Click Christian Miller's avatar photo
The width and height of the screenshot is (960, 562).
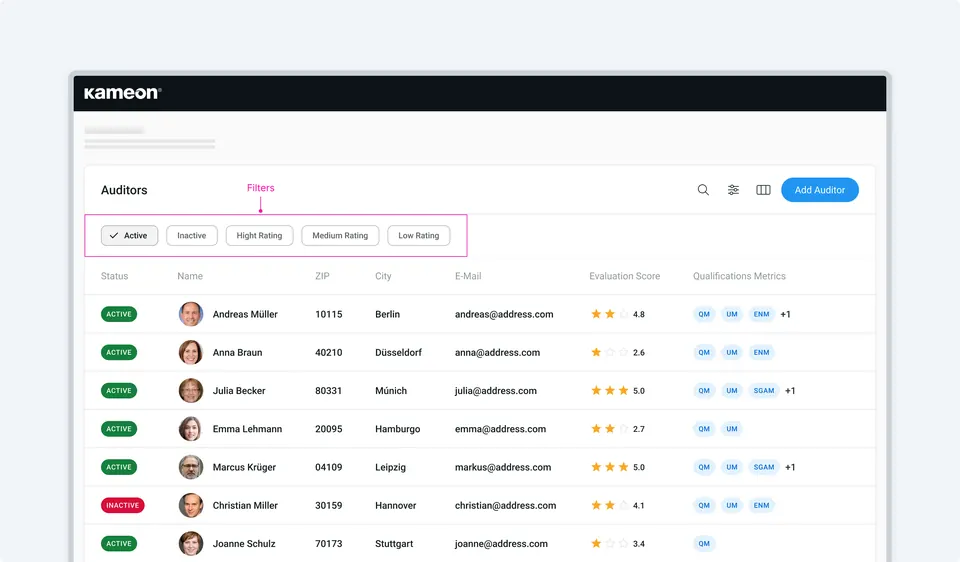click(x=190, y=506)
